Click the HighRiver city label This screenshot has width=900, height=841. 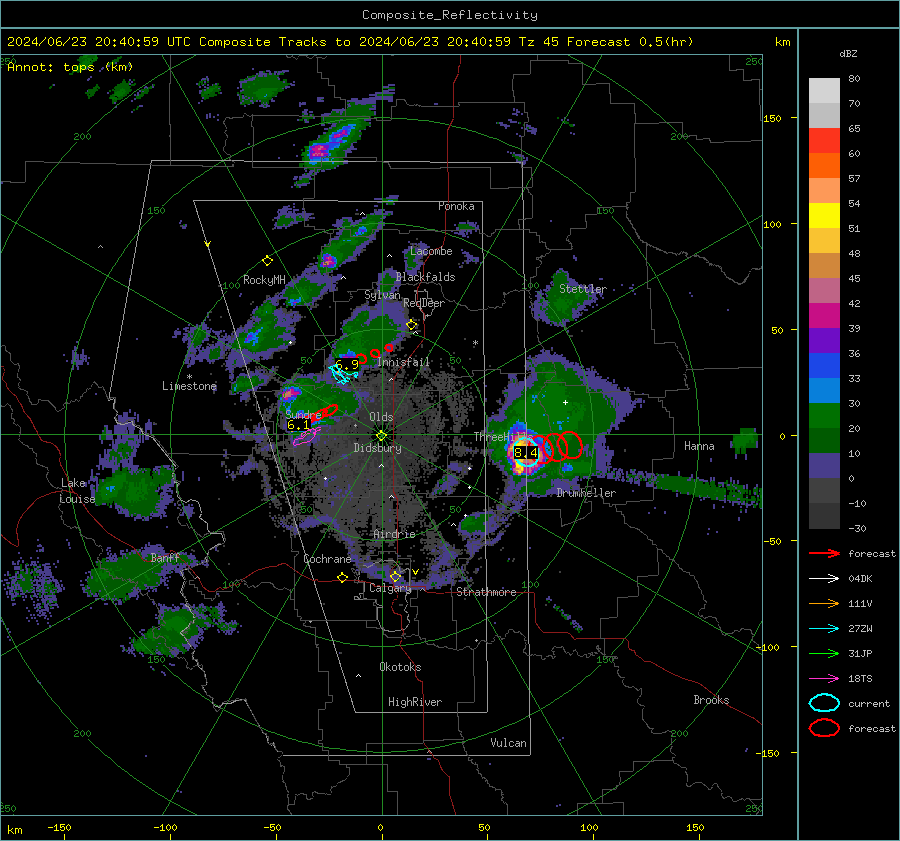(414, 702)
